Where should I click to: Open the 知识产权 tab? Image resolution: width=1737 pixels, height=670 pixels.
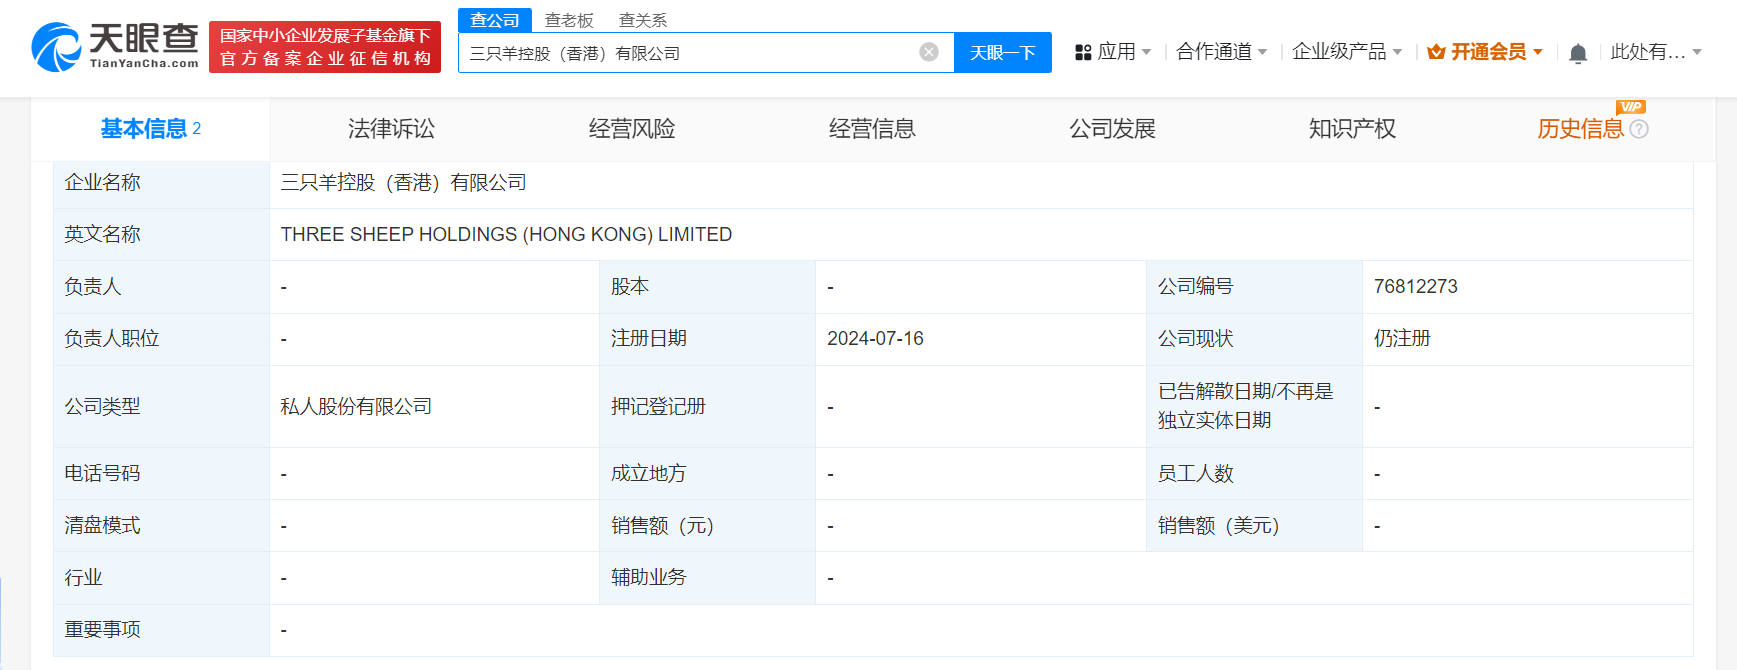pyautogui.click(x=1352, y=129)
